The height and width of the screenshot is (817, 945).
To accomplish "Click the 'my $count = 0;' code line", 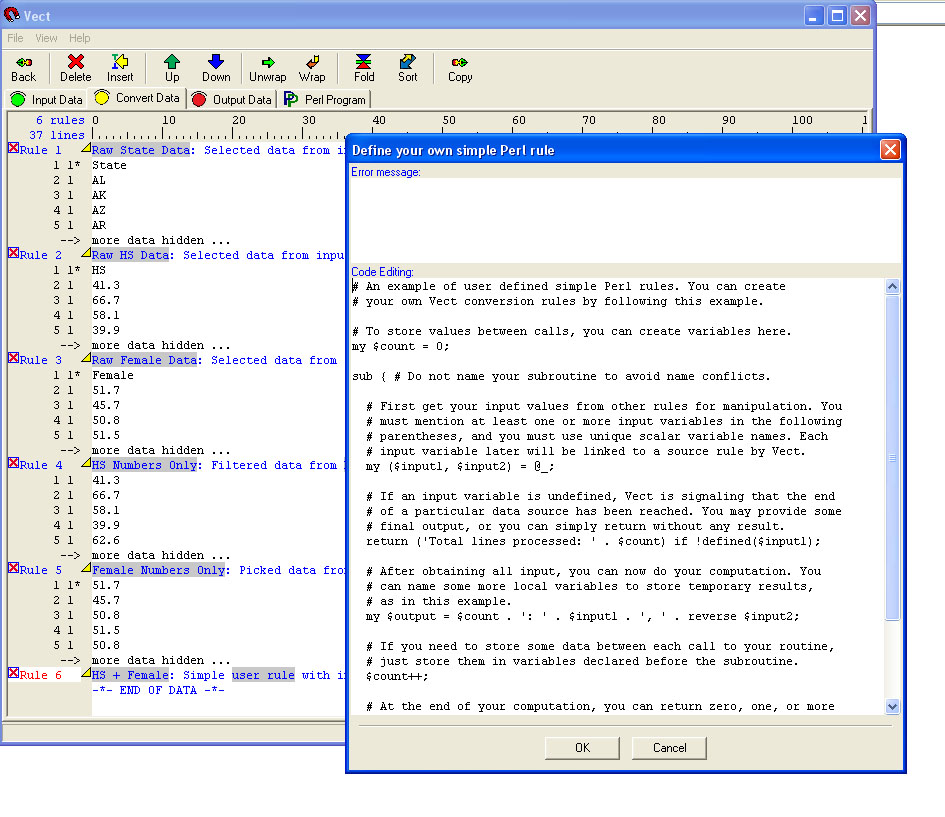I will click(x=400, y=346).
